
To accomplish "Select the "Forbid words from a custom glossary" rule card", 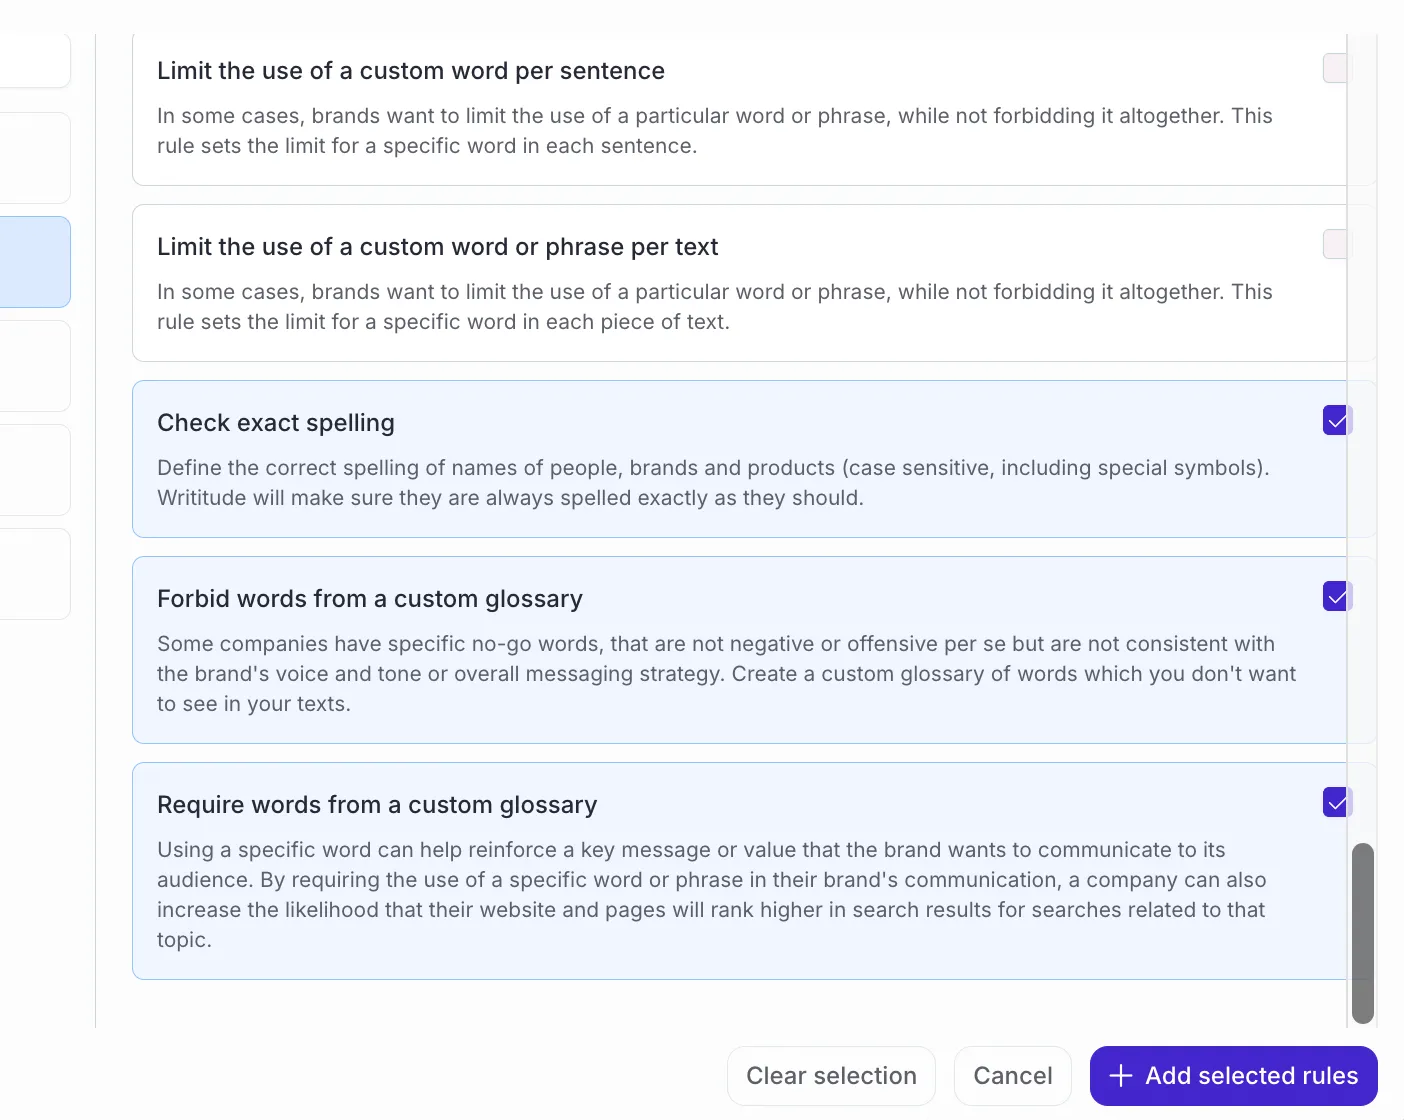I will (700, 650).
